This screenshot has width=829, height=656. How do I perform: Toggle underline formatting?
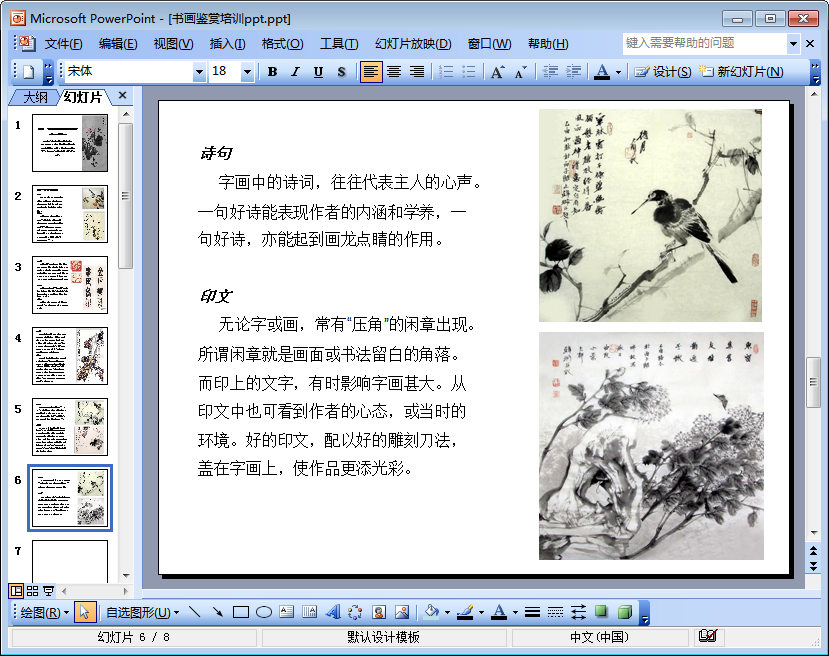pos(318,72)
